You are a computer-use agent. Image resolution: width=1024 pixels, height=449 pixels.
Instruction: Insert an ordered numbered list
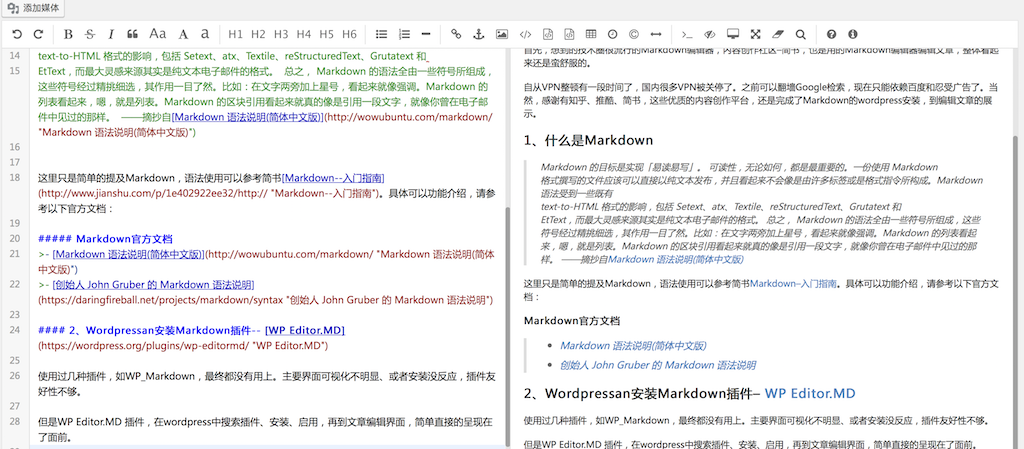[x=404, y=34]
